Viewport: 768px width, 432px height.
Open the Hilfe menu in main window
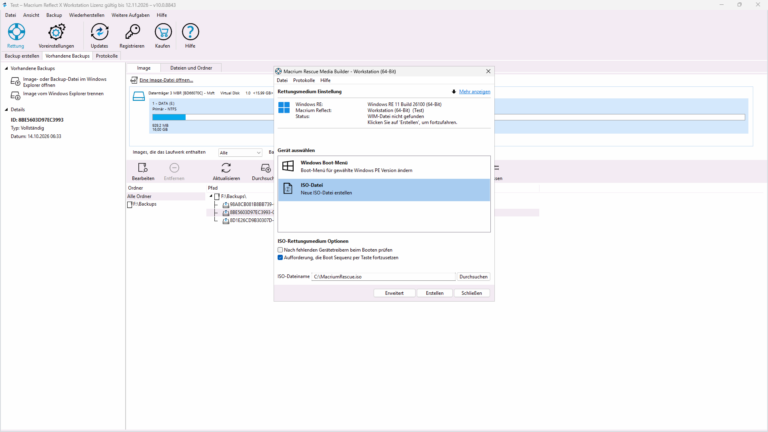[162, 15]
